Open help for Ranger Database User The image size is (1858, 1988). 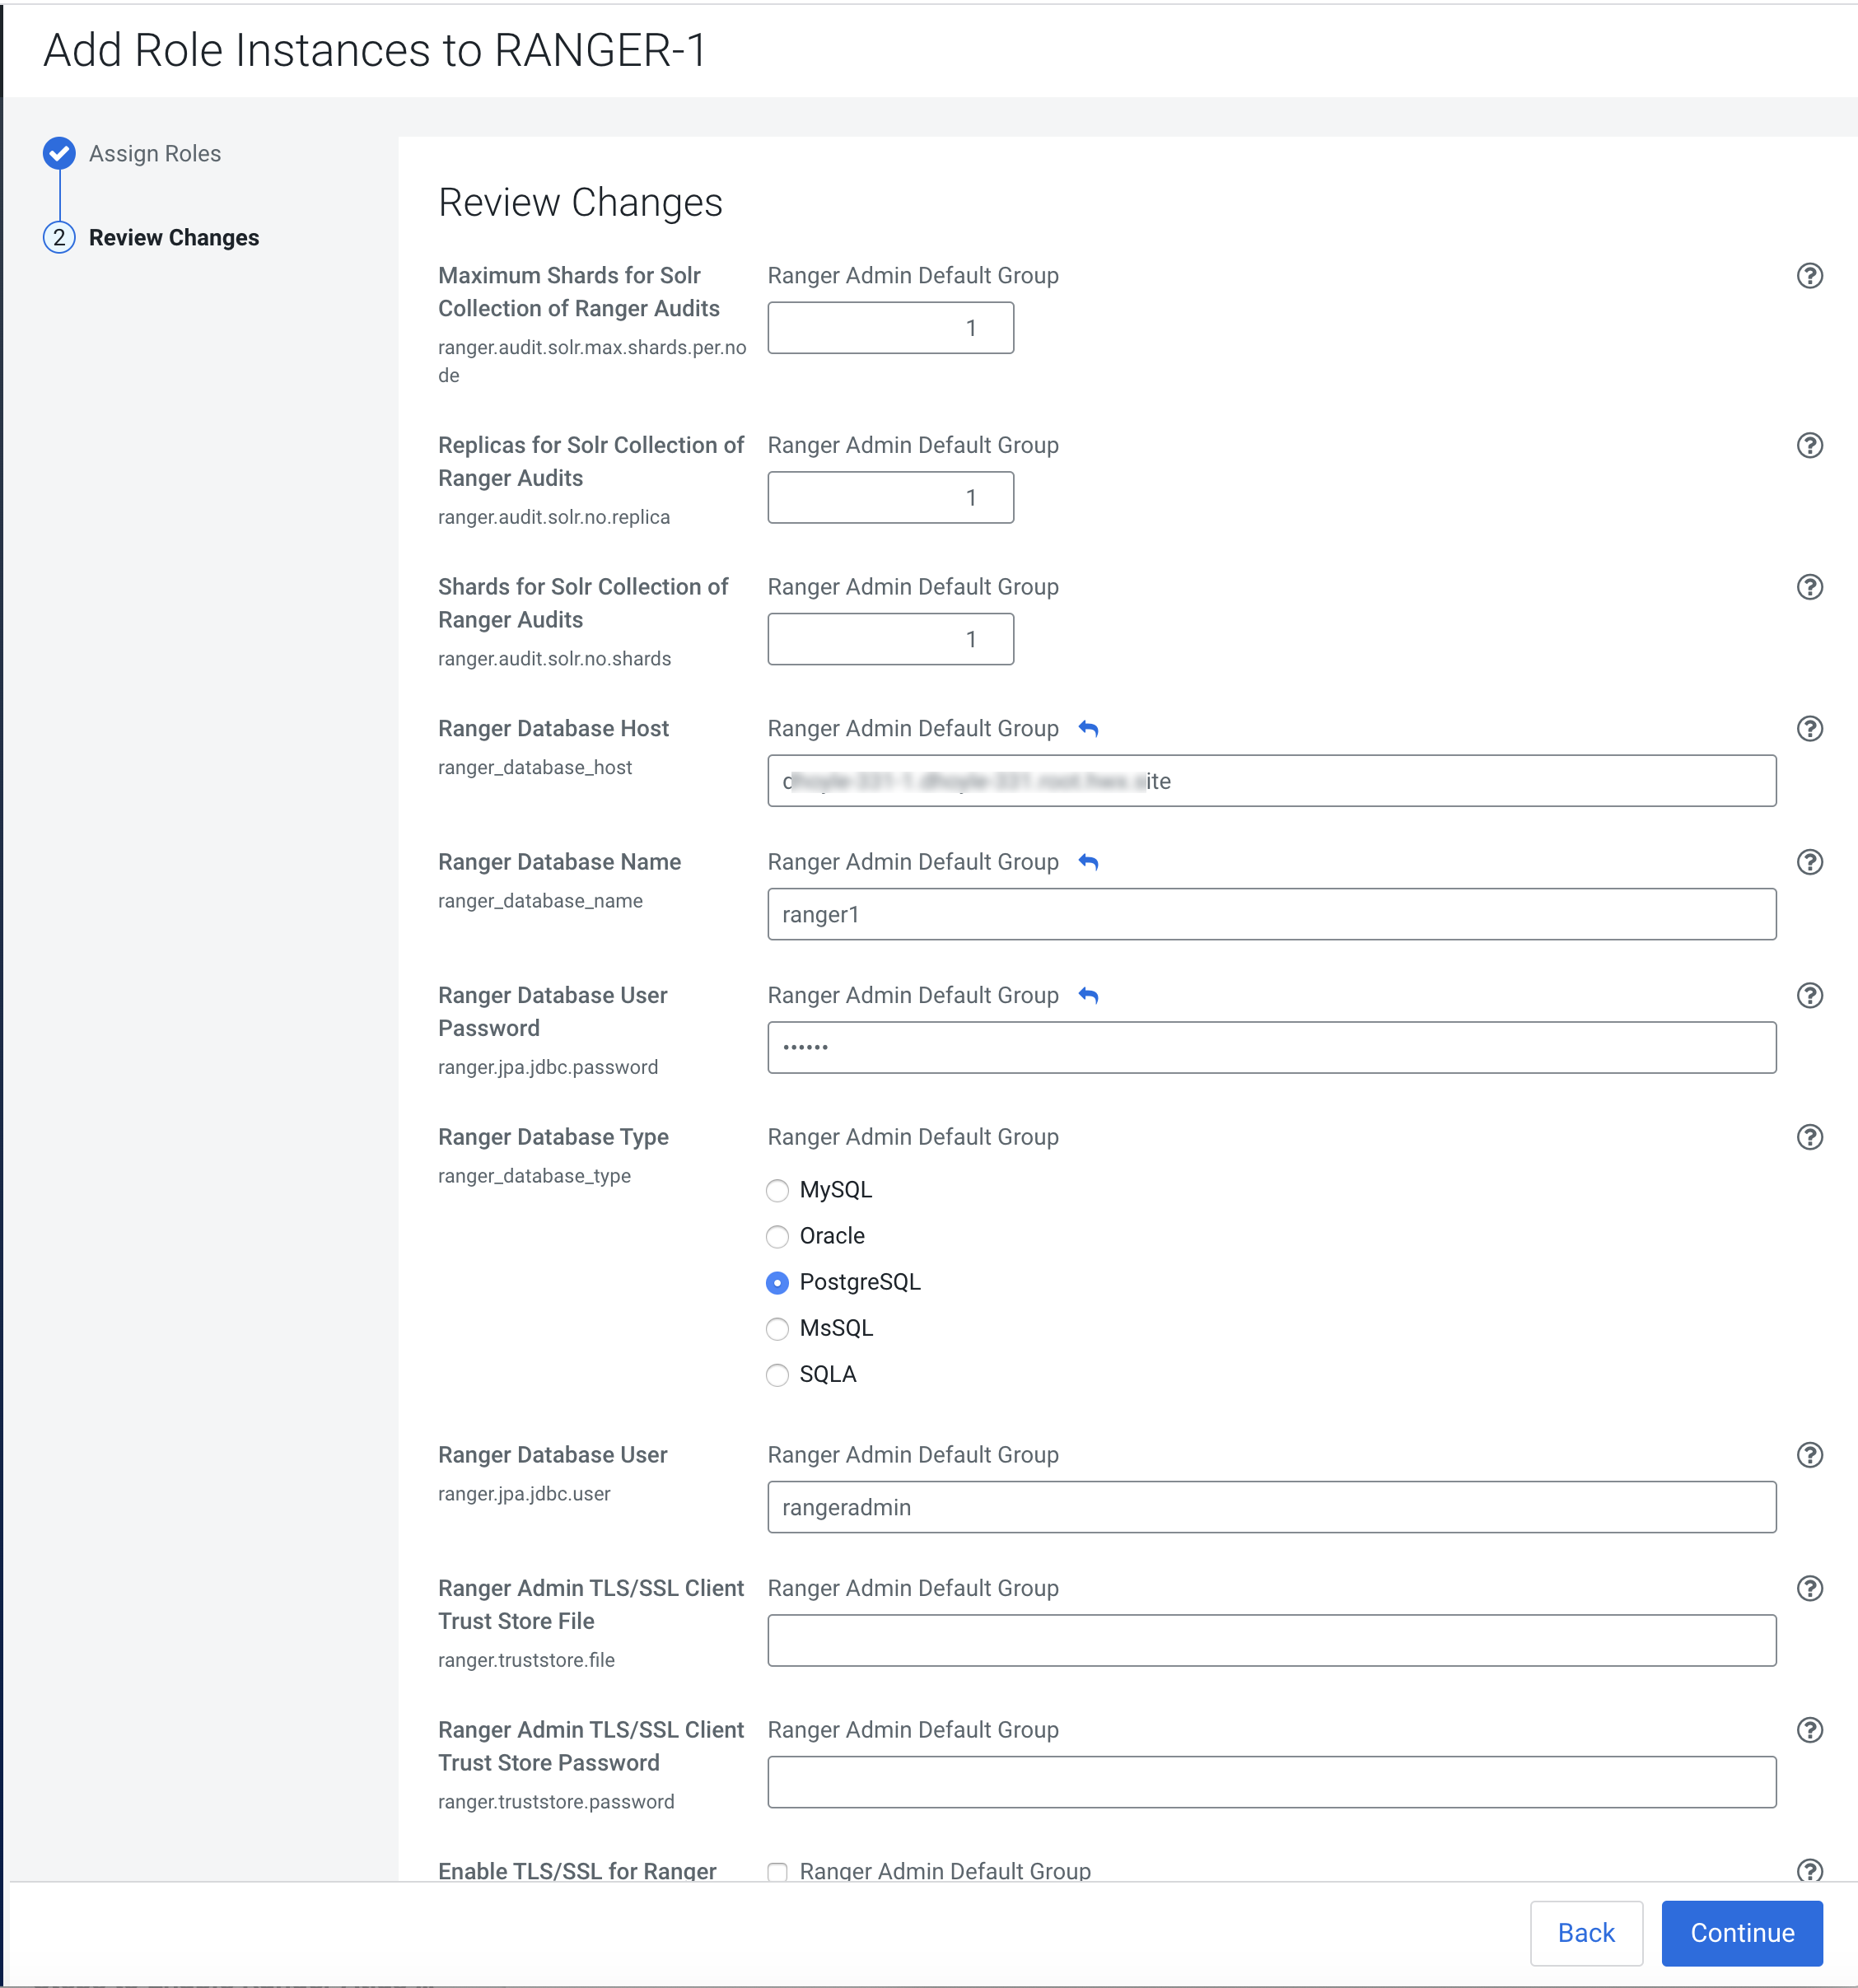click(1809, 1455)
